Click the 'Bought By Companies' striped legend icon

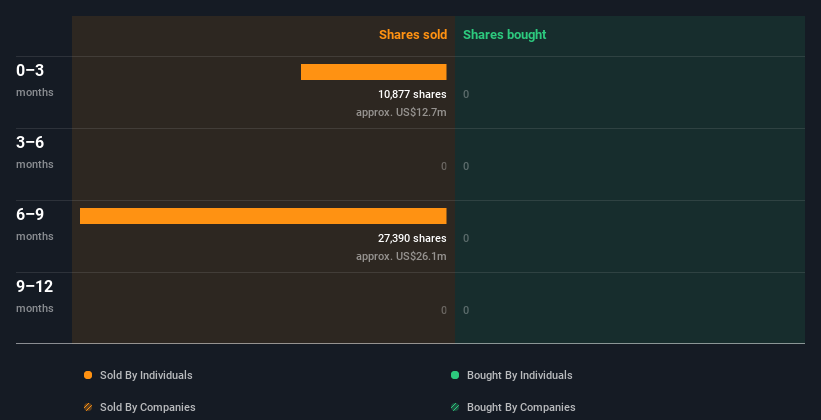[x=455, y=407]
